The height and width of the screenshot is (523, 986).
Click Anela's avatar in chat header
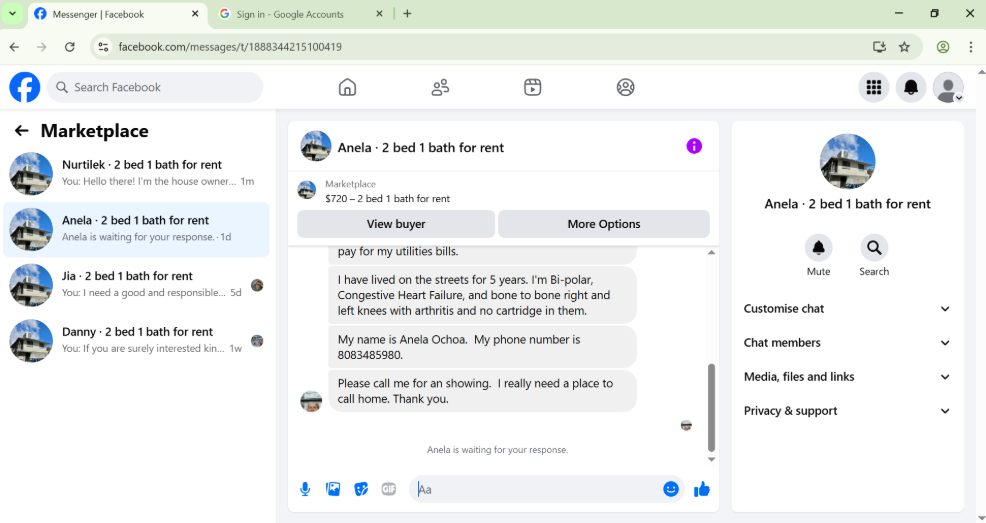click(316, 146)
